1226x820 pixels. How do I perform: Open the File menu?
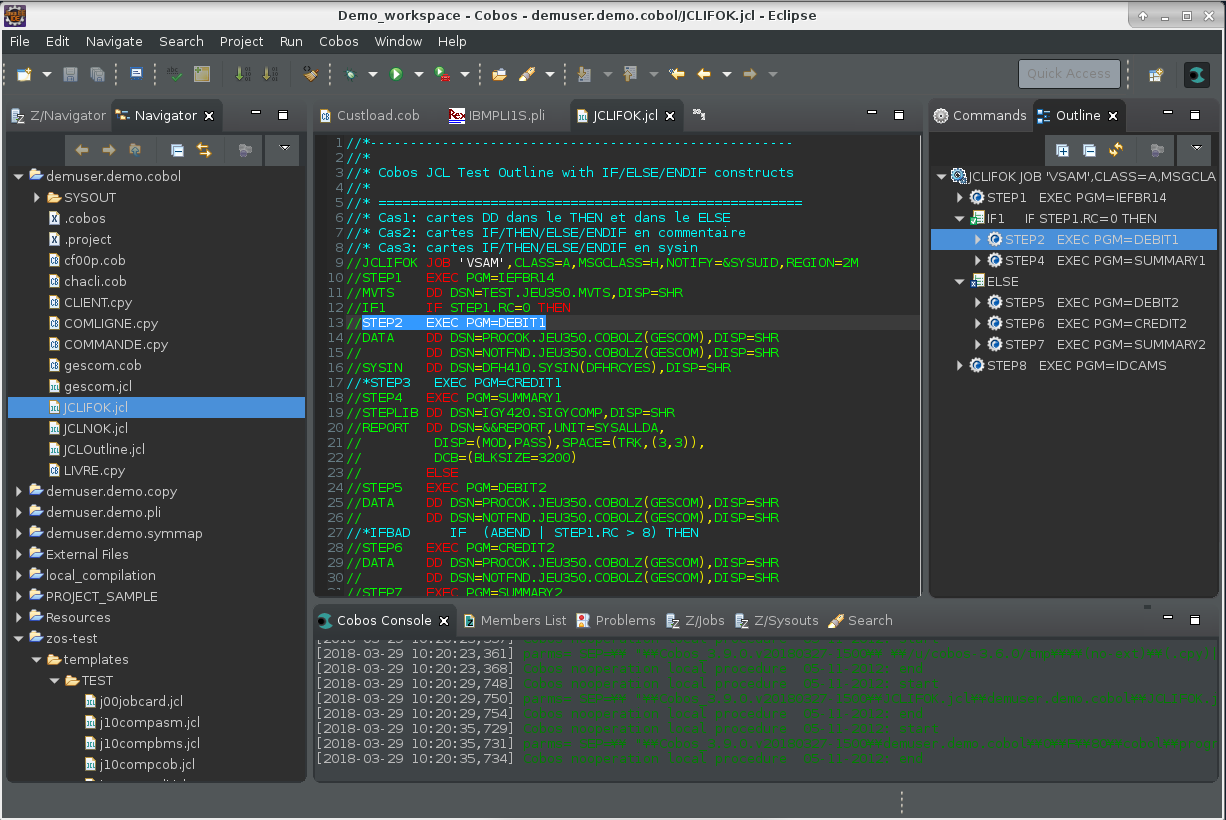pyautogui.click(x=20, y=41)
